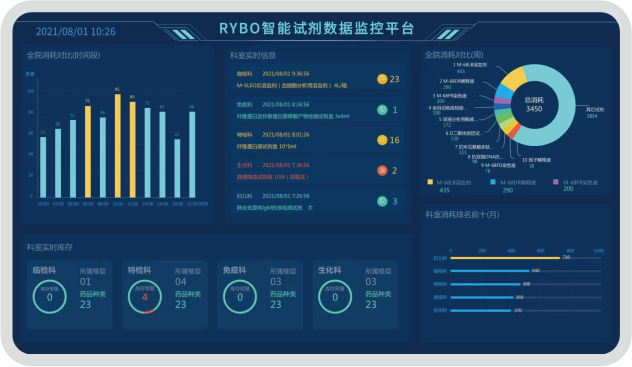Click the yellow bar valued 76
632x367 pixels.
point(88,151)
